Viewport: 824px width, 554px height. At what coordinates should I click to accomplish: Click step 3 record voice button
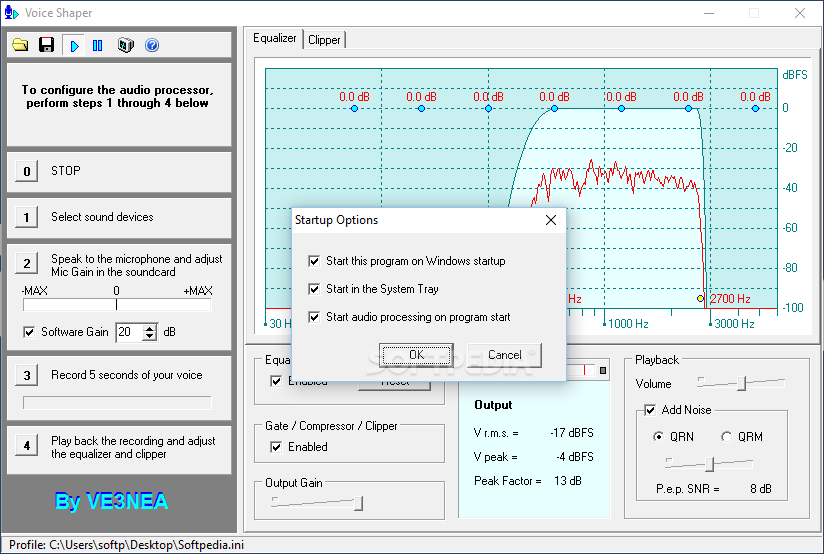pyautogui.click(x=26, y=375)
